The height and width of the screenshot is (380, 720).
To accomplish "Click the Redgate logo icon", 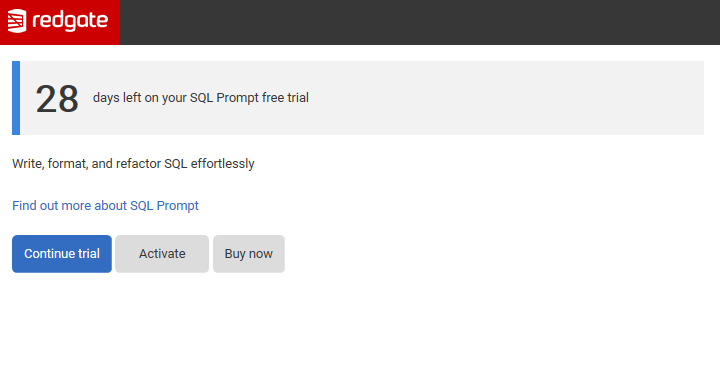I will (17, 21).
